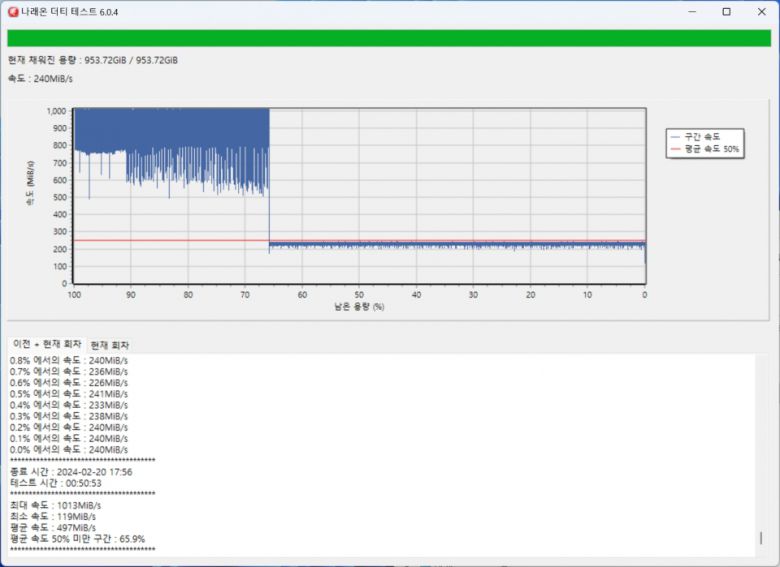Click the 테스트 시간 00:50:53 log line
The image size is (780, 567).
pyautogui.click(x=56, y=482)
